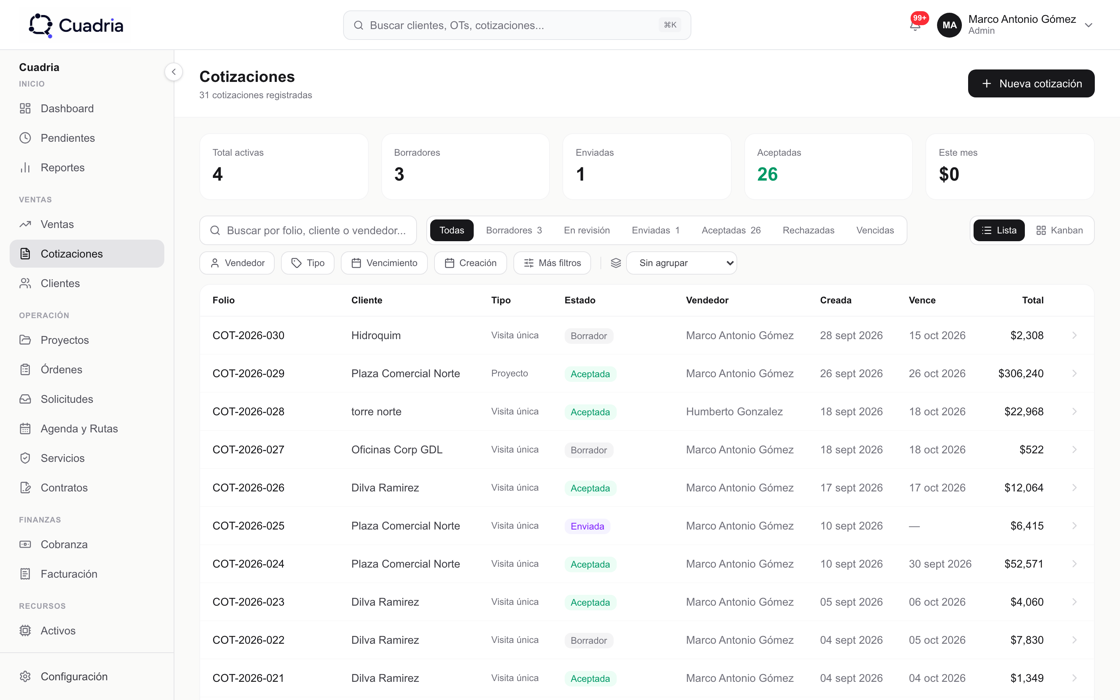The image size is (1120, 700).
Task: Show Enviadas quotations tab
Action: pos(656,230)
